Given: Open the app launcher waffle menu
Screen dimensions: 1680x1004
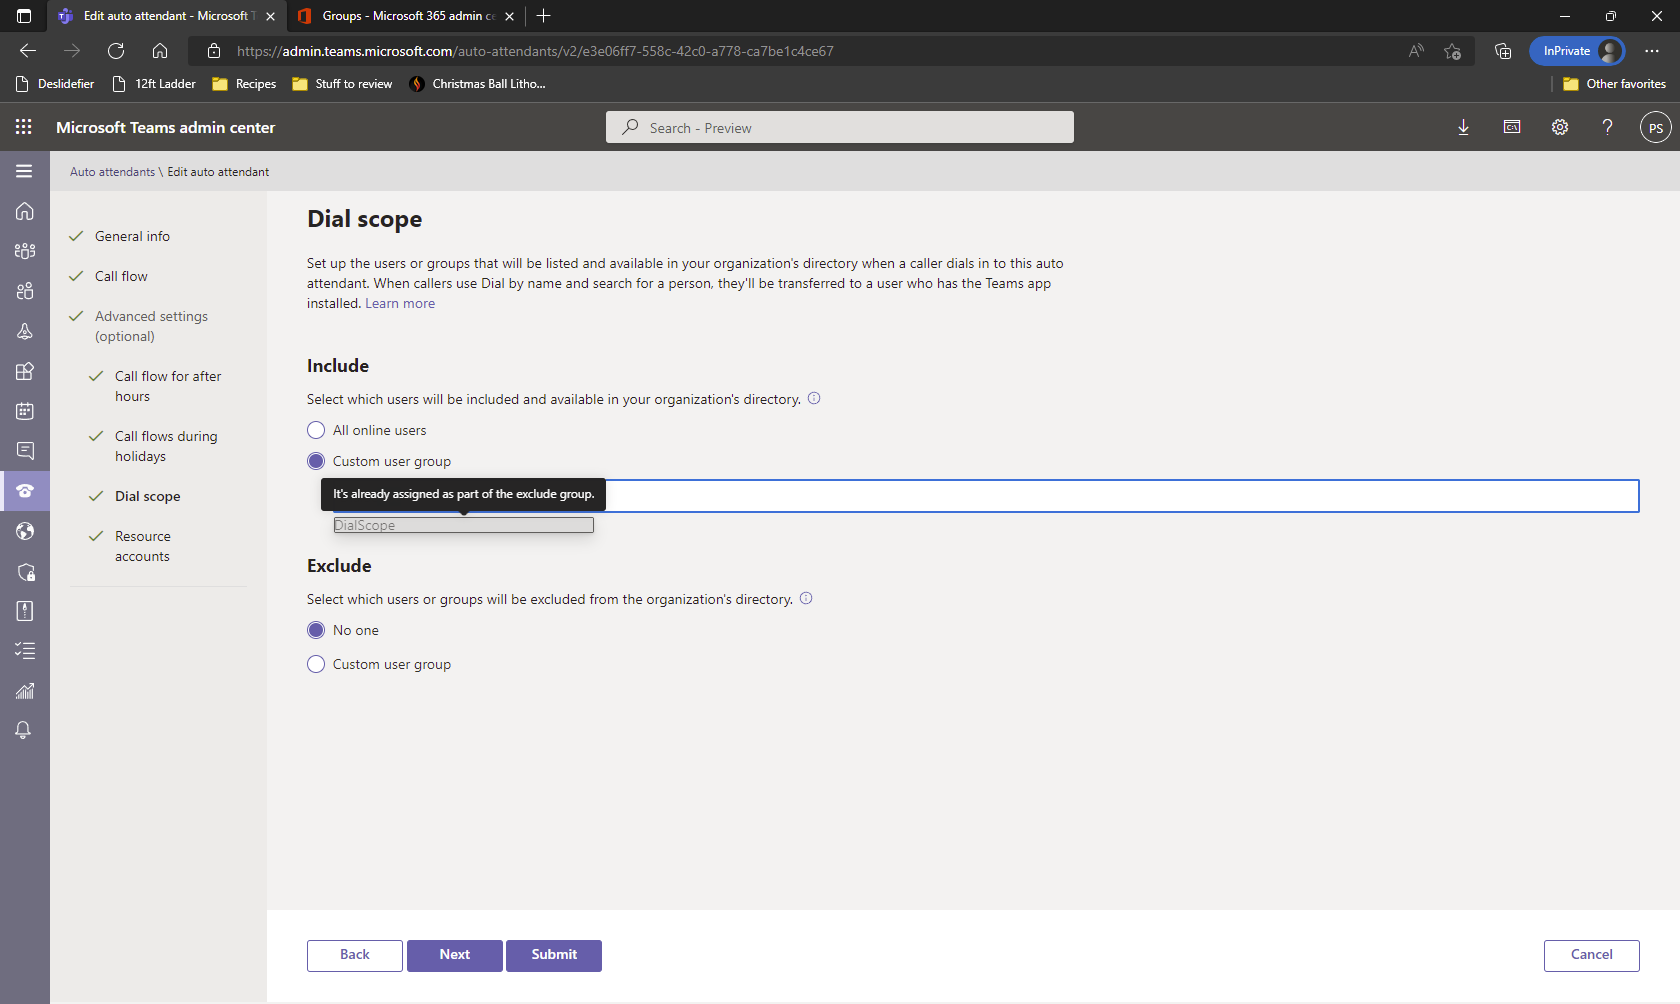Looking at the screenshot, I should tap(24, 127).
